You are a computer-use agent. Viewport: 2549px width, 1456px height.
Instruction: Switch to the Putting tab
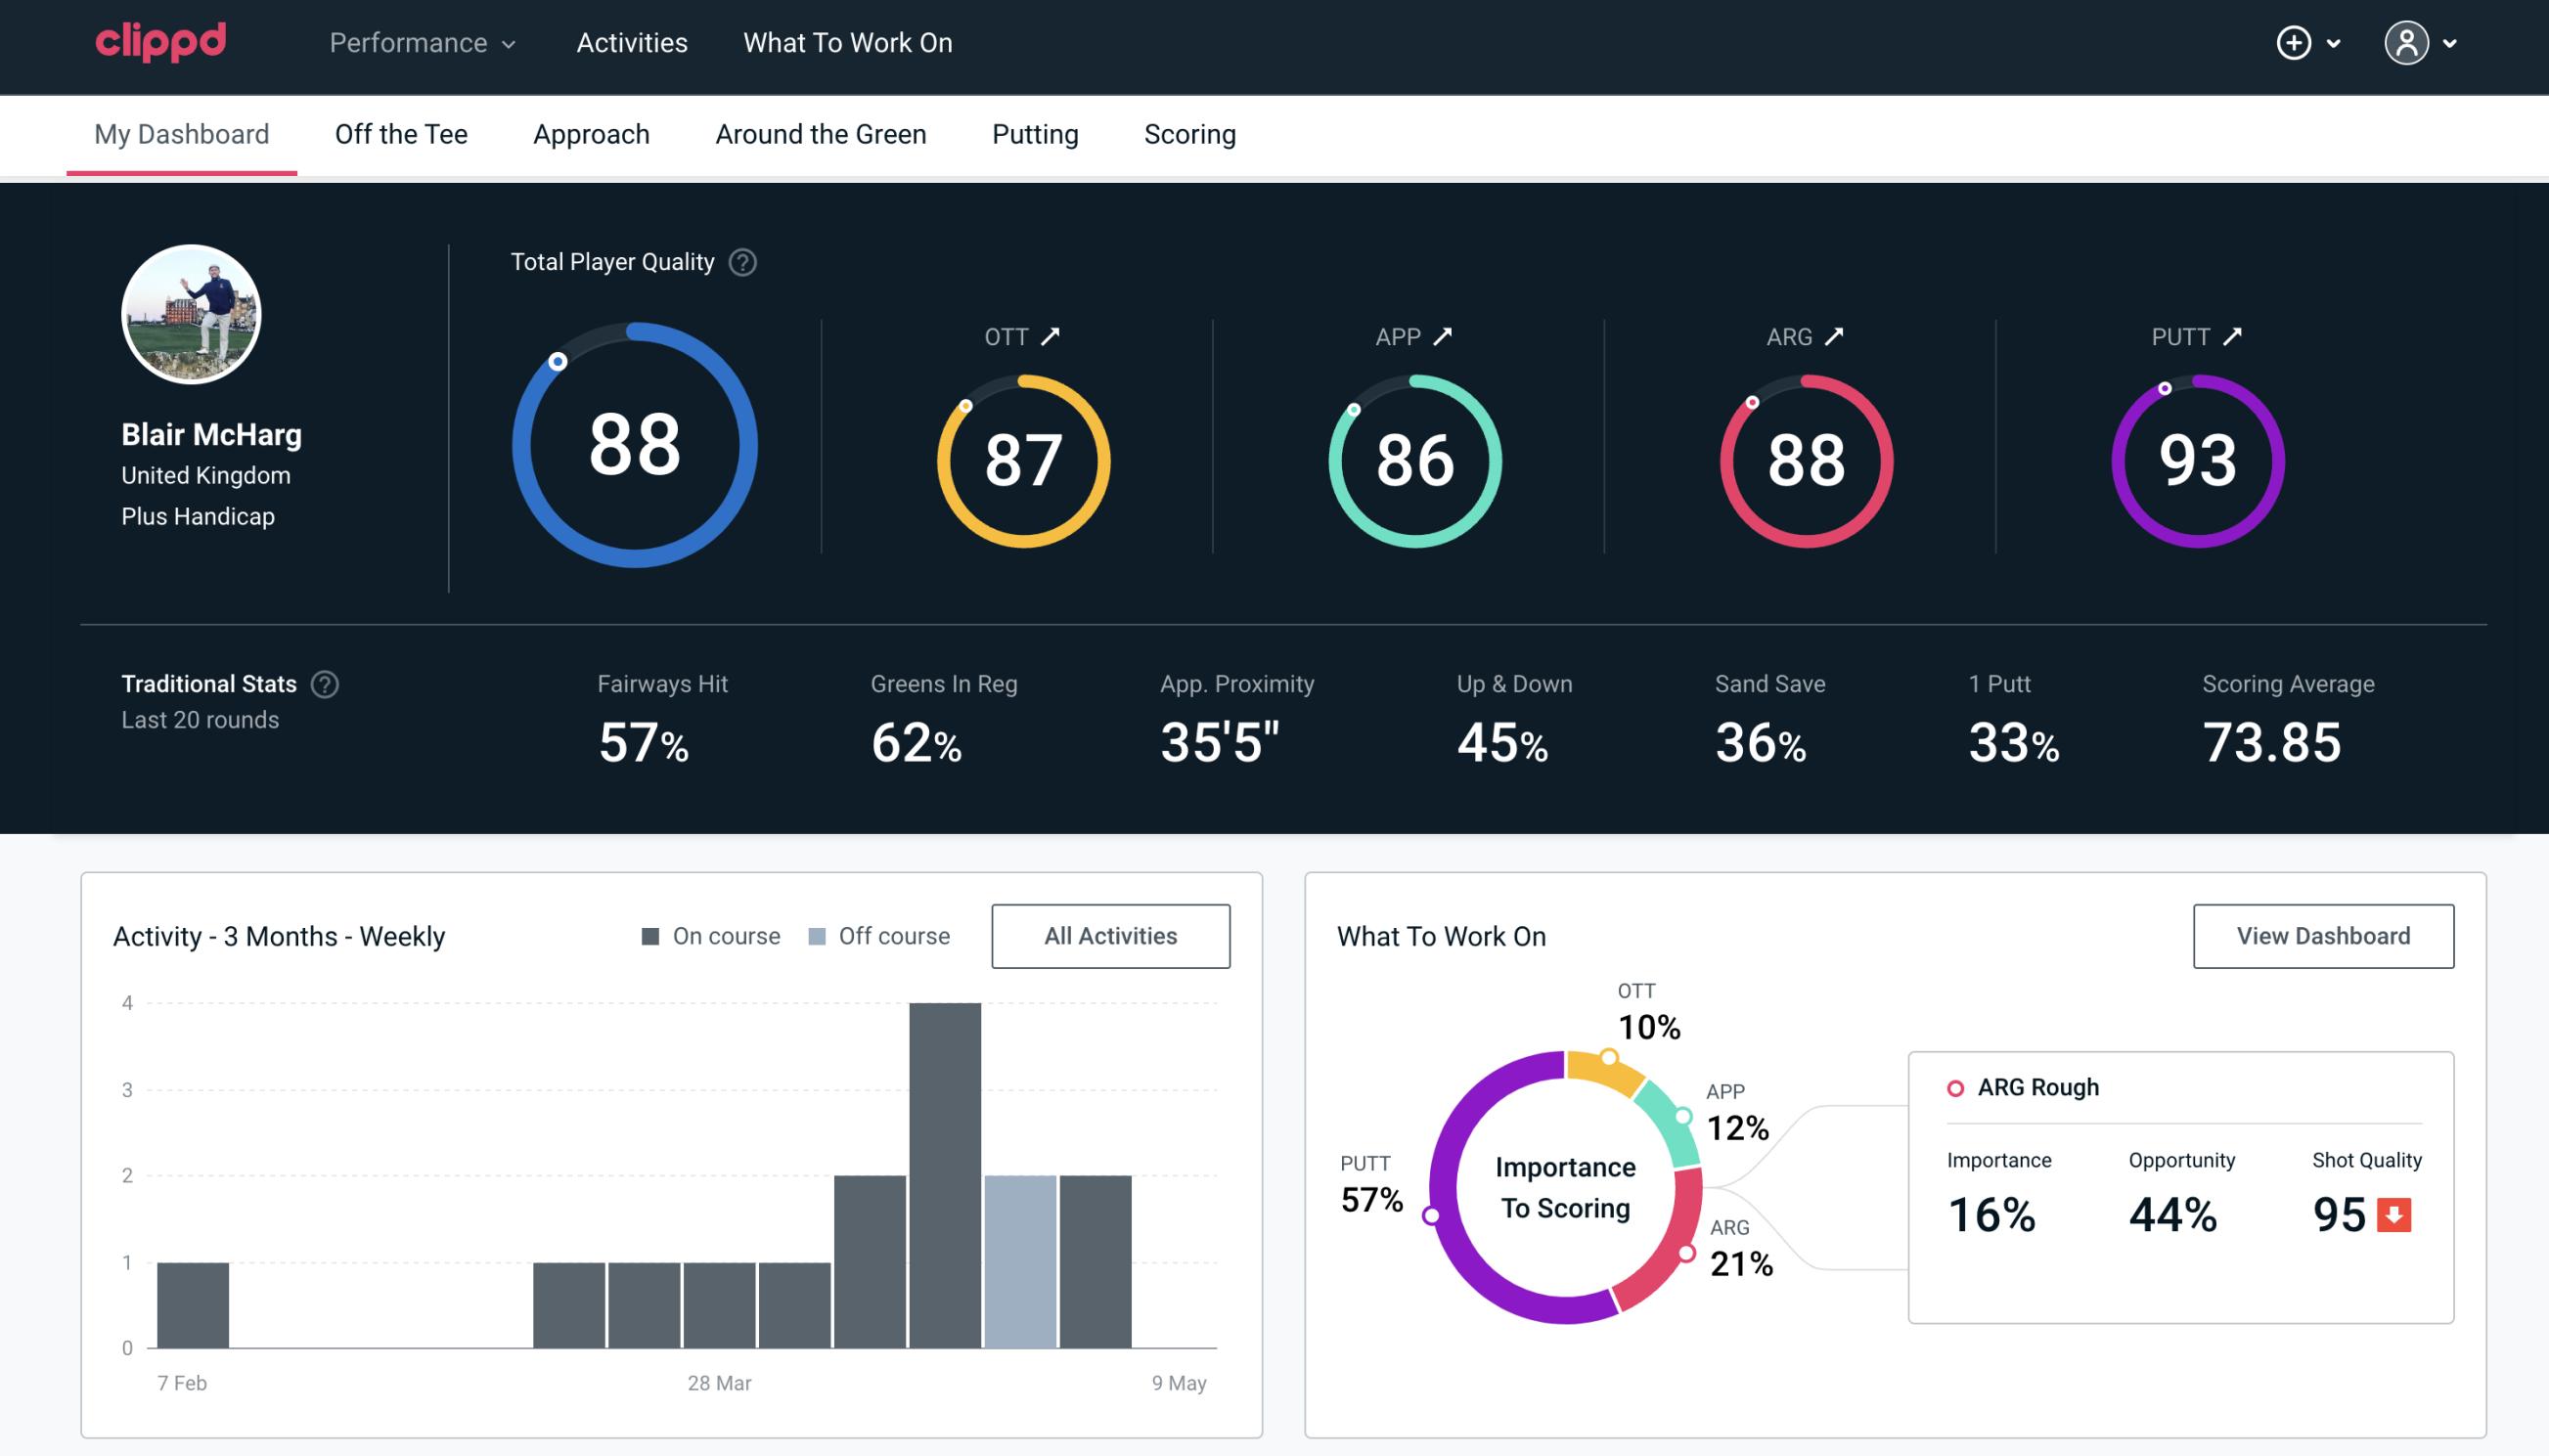[x=1035, y=133]
